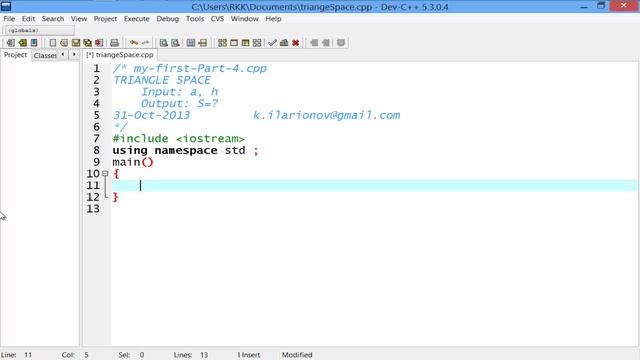Click the 'Lines: 13' status bar entry
This screenshot has width=640, height=360.
pyautogui.click(x=191, y=355)
